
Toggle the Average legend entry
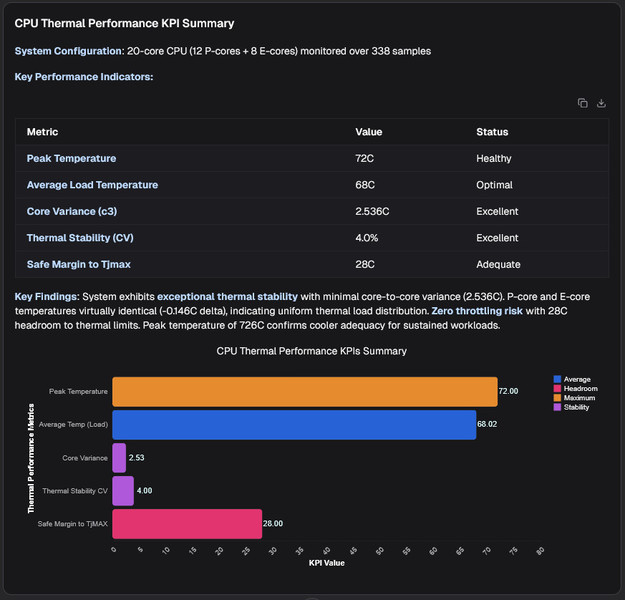[x=577, y=380]
